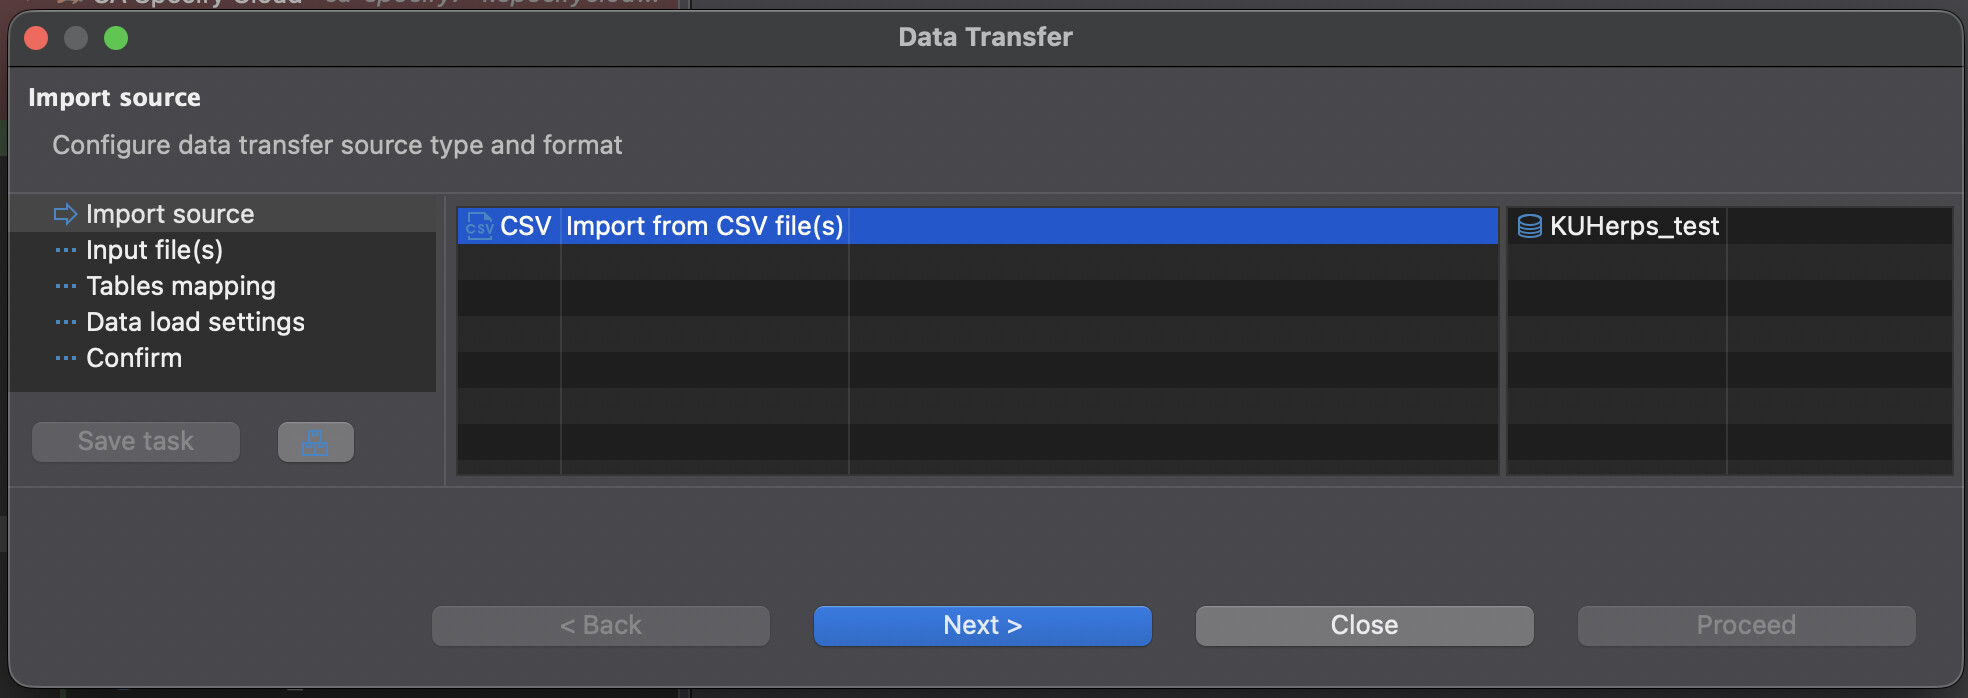Click the arrow icon beside Import source
The width and height of the screenshot is (1968, 698).
65,214
